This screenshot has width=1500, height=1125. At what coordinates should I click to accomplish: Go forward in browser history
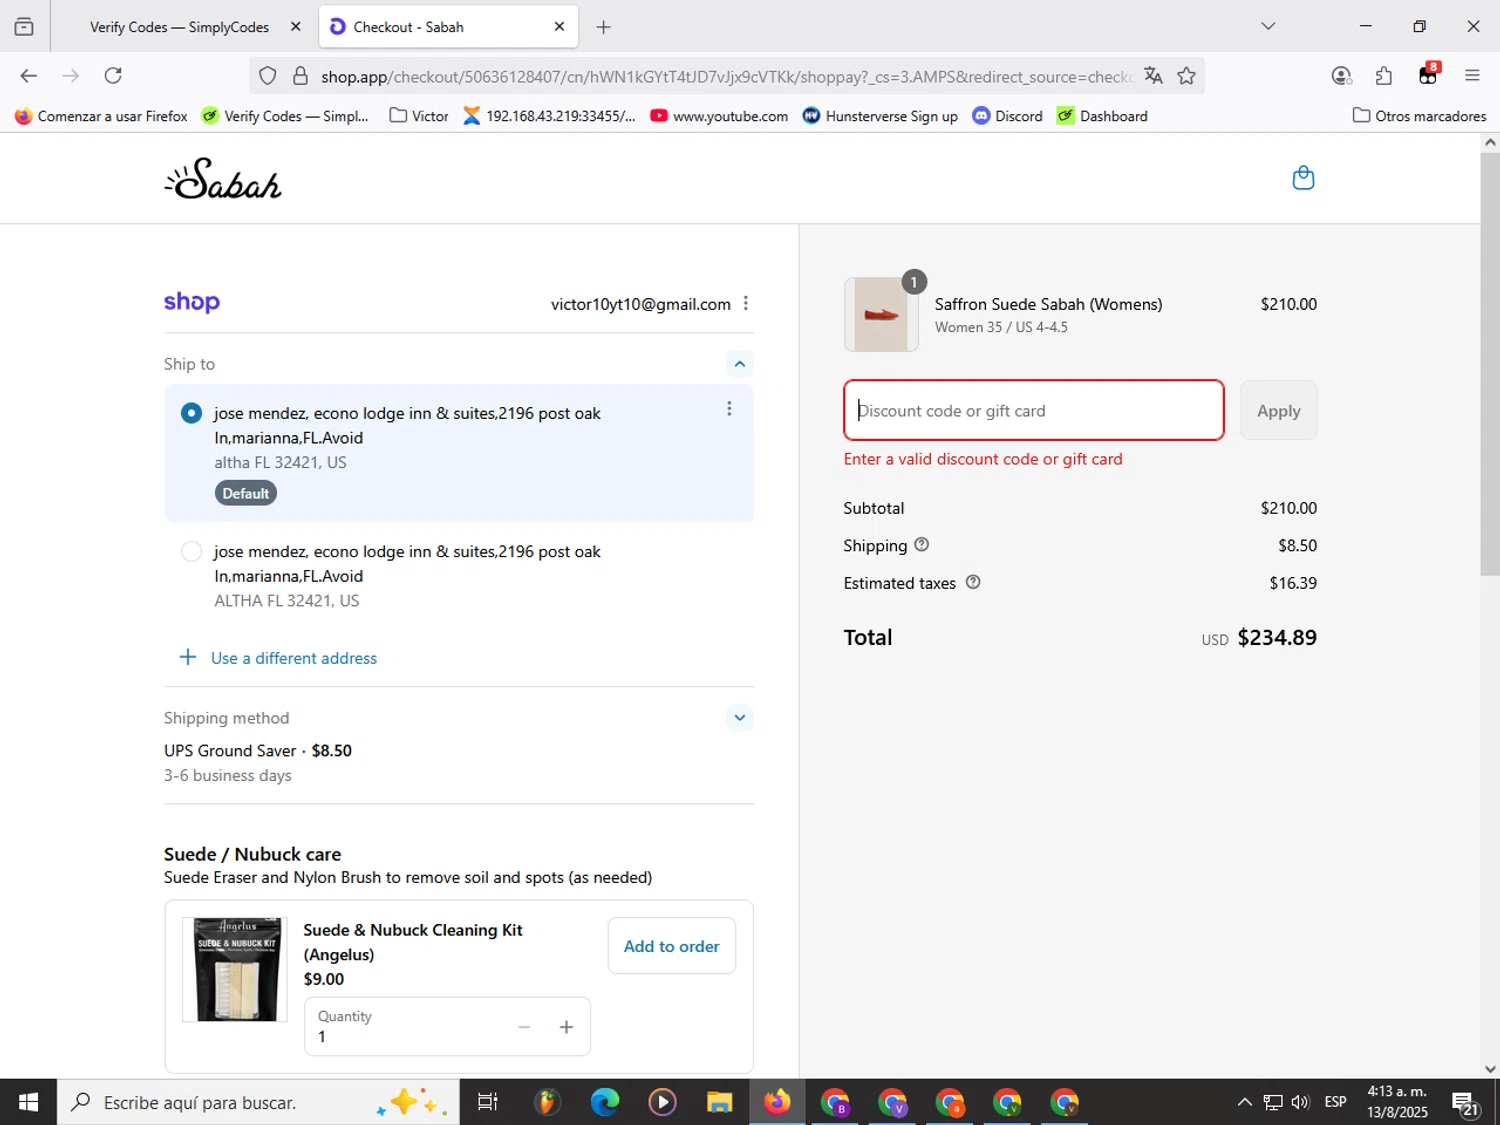pos(70,76)
